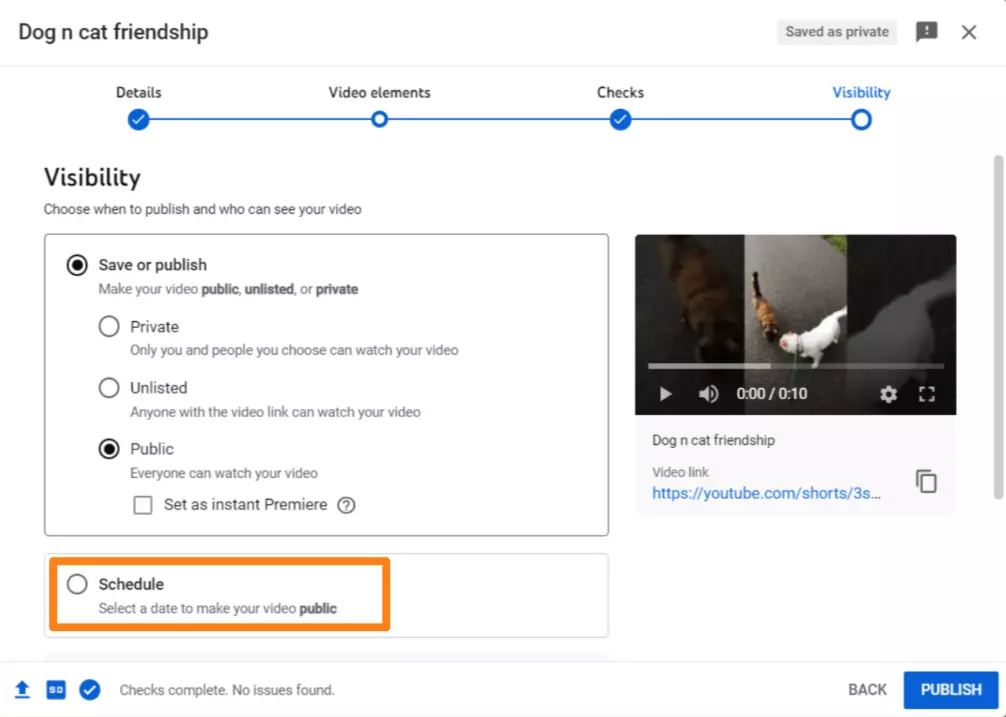Image resolution: width=1006 pixels, height=717 pixels.
Task: Mute the video preview audio
Action: tap(708, 394)
